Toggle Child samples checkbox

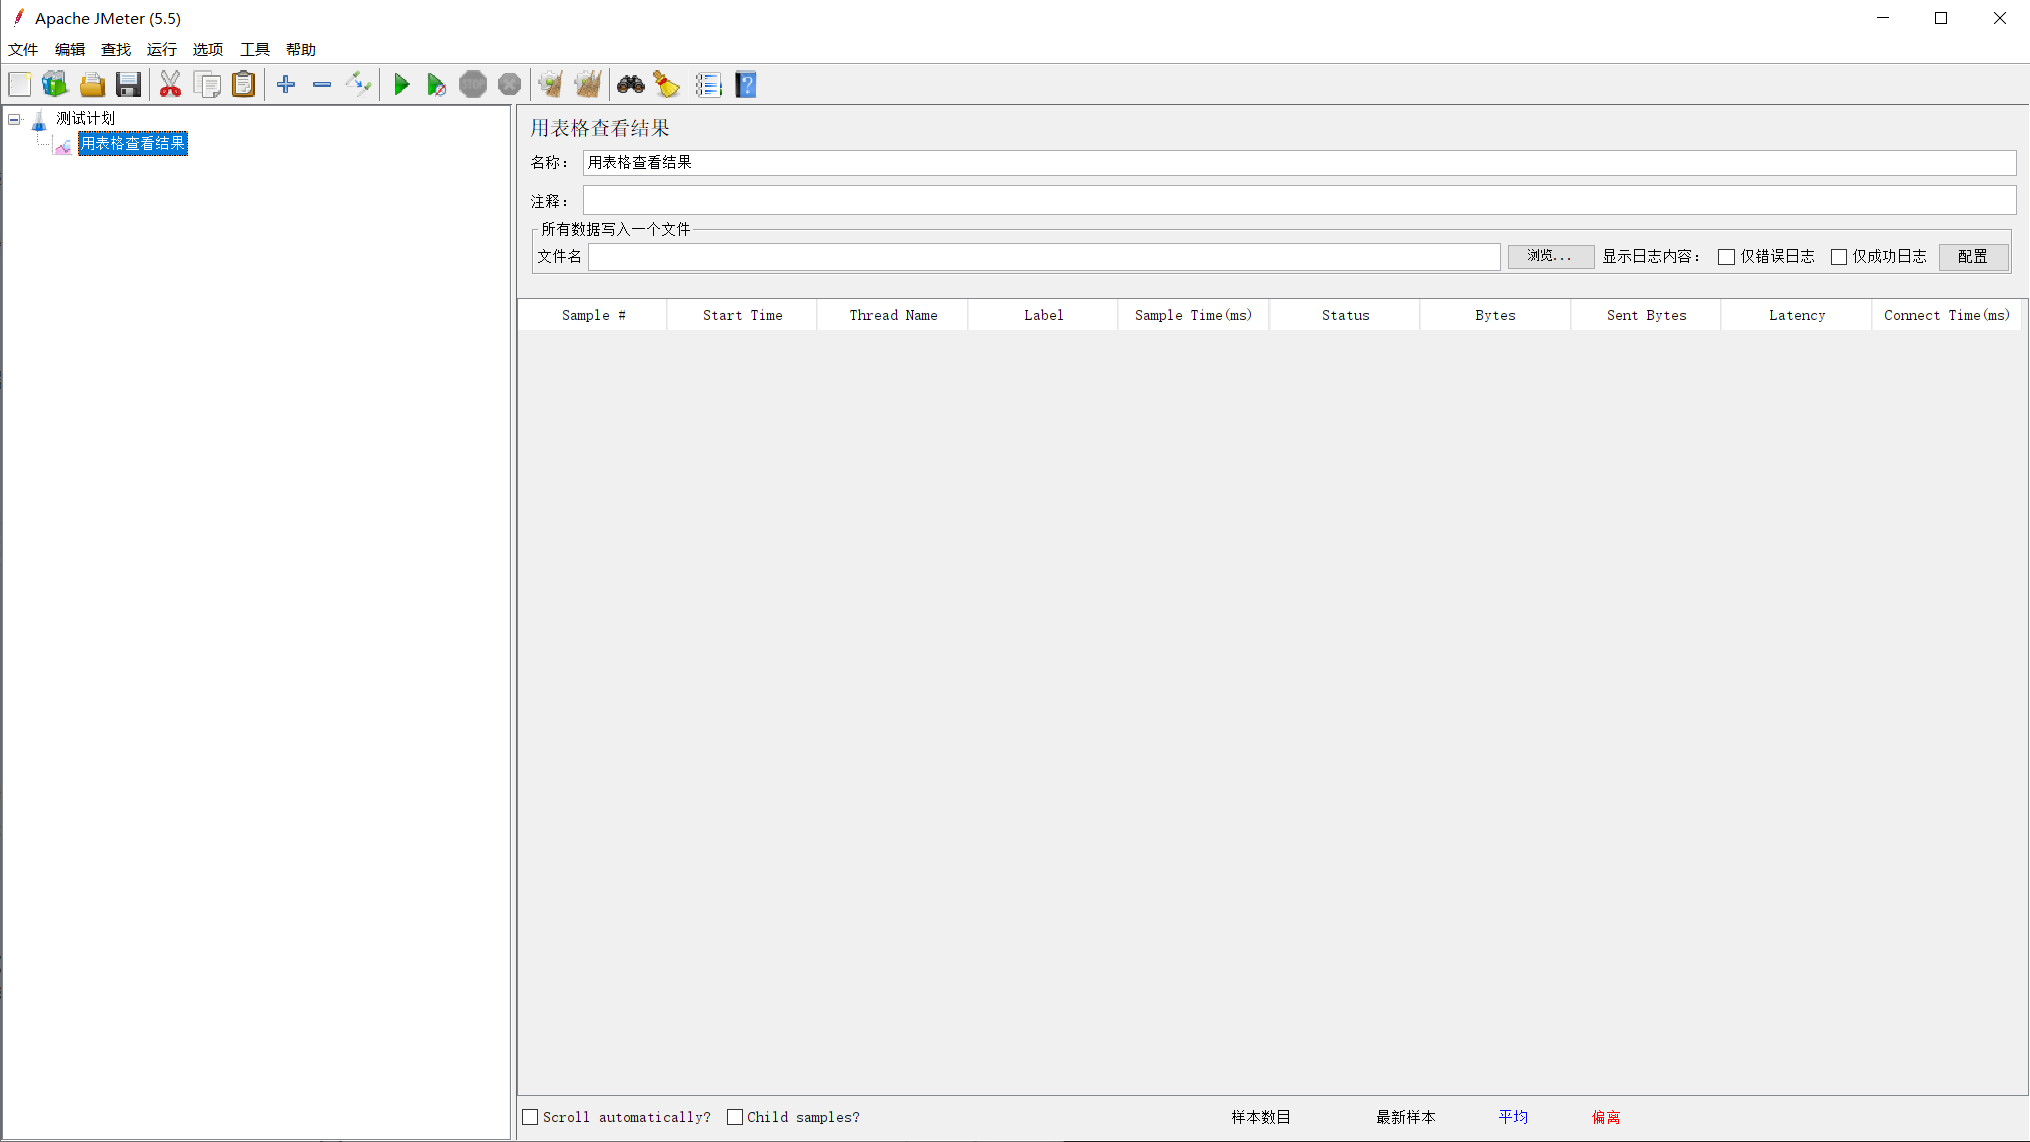pos(735,1117)
